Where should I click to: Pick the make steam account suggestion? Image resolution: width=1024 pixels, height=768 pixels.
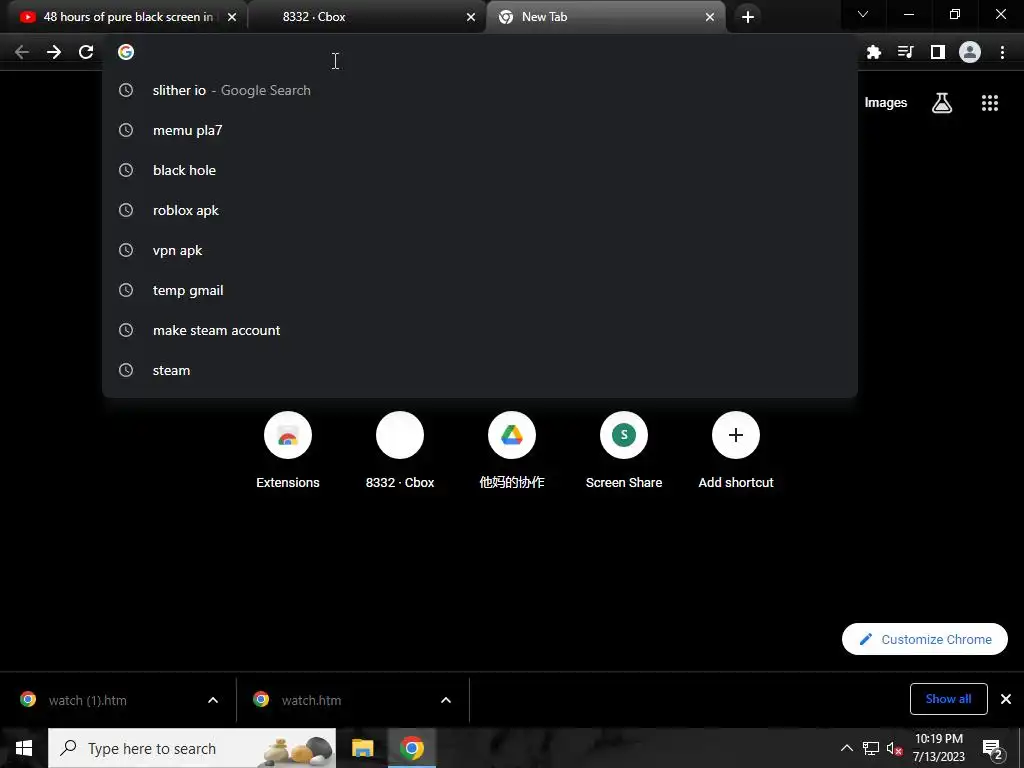(x=479, y=330)
